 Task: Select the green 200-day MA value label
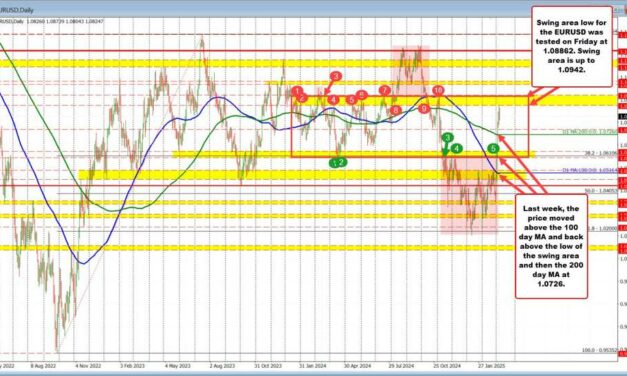[x=590, y=131]
